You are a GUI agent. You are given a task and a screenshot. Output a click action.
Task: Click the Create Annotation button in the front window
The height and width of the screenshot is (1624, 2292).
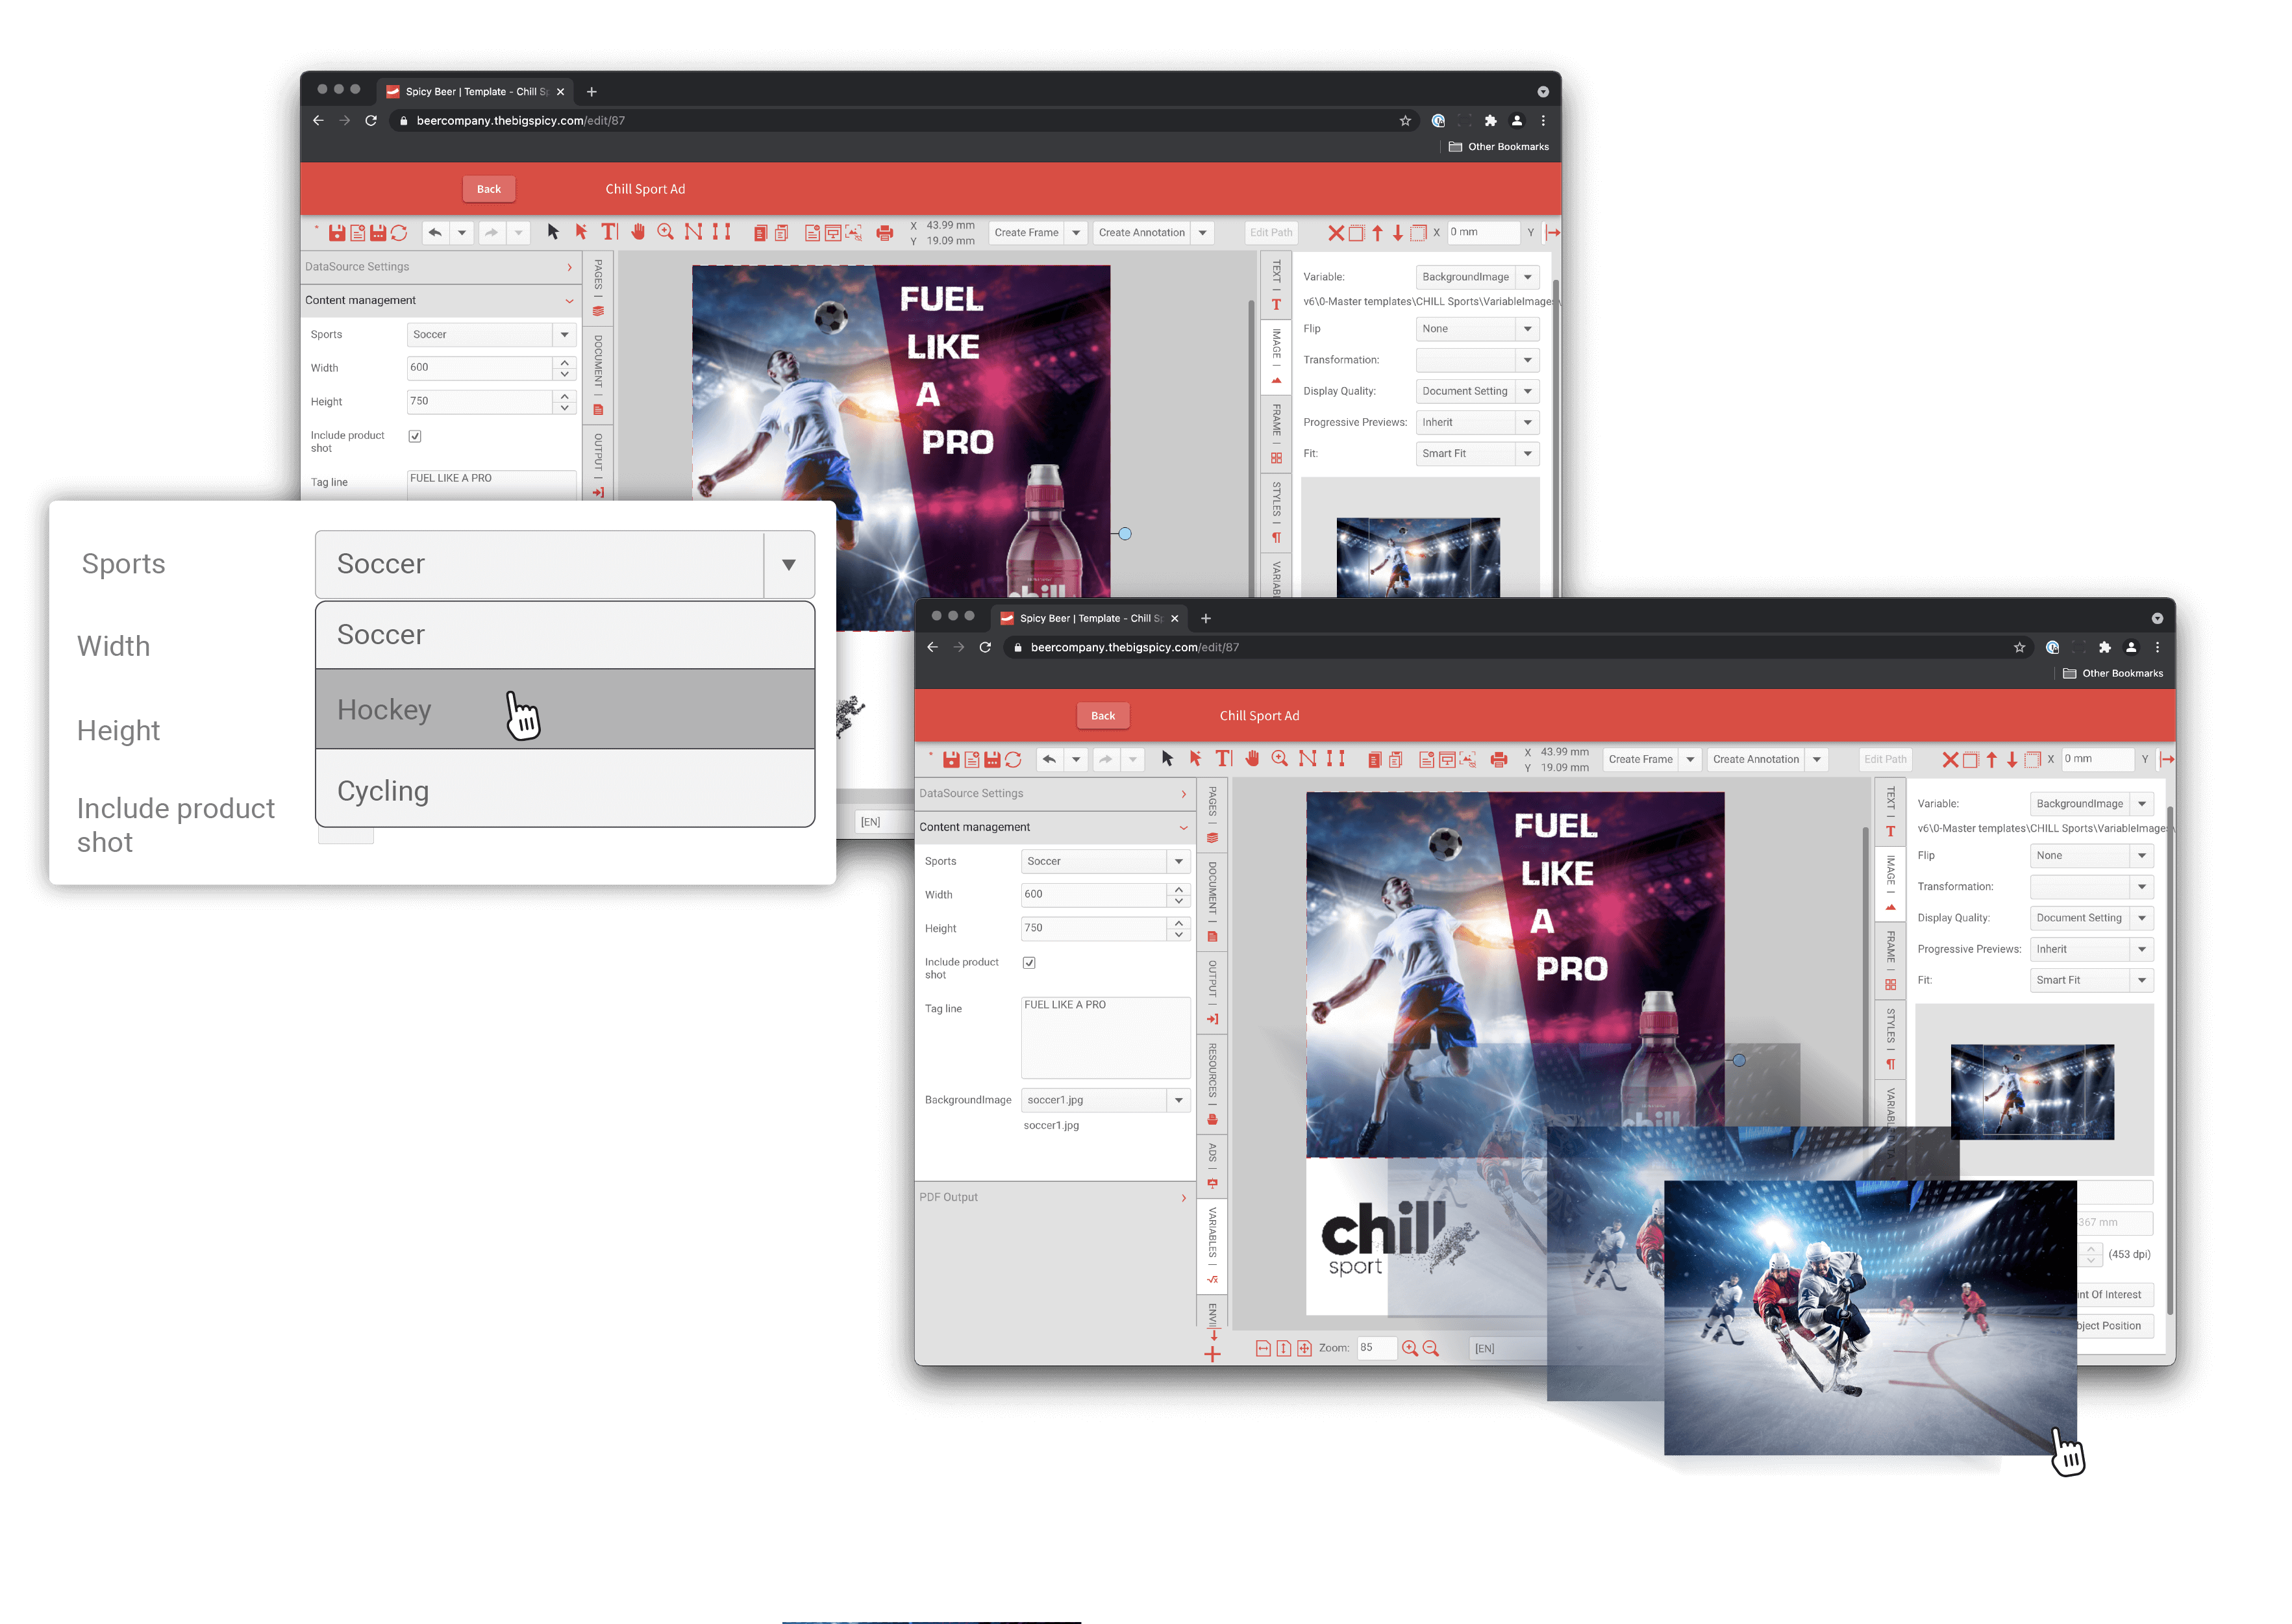click(x=1756, y=759)
